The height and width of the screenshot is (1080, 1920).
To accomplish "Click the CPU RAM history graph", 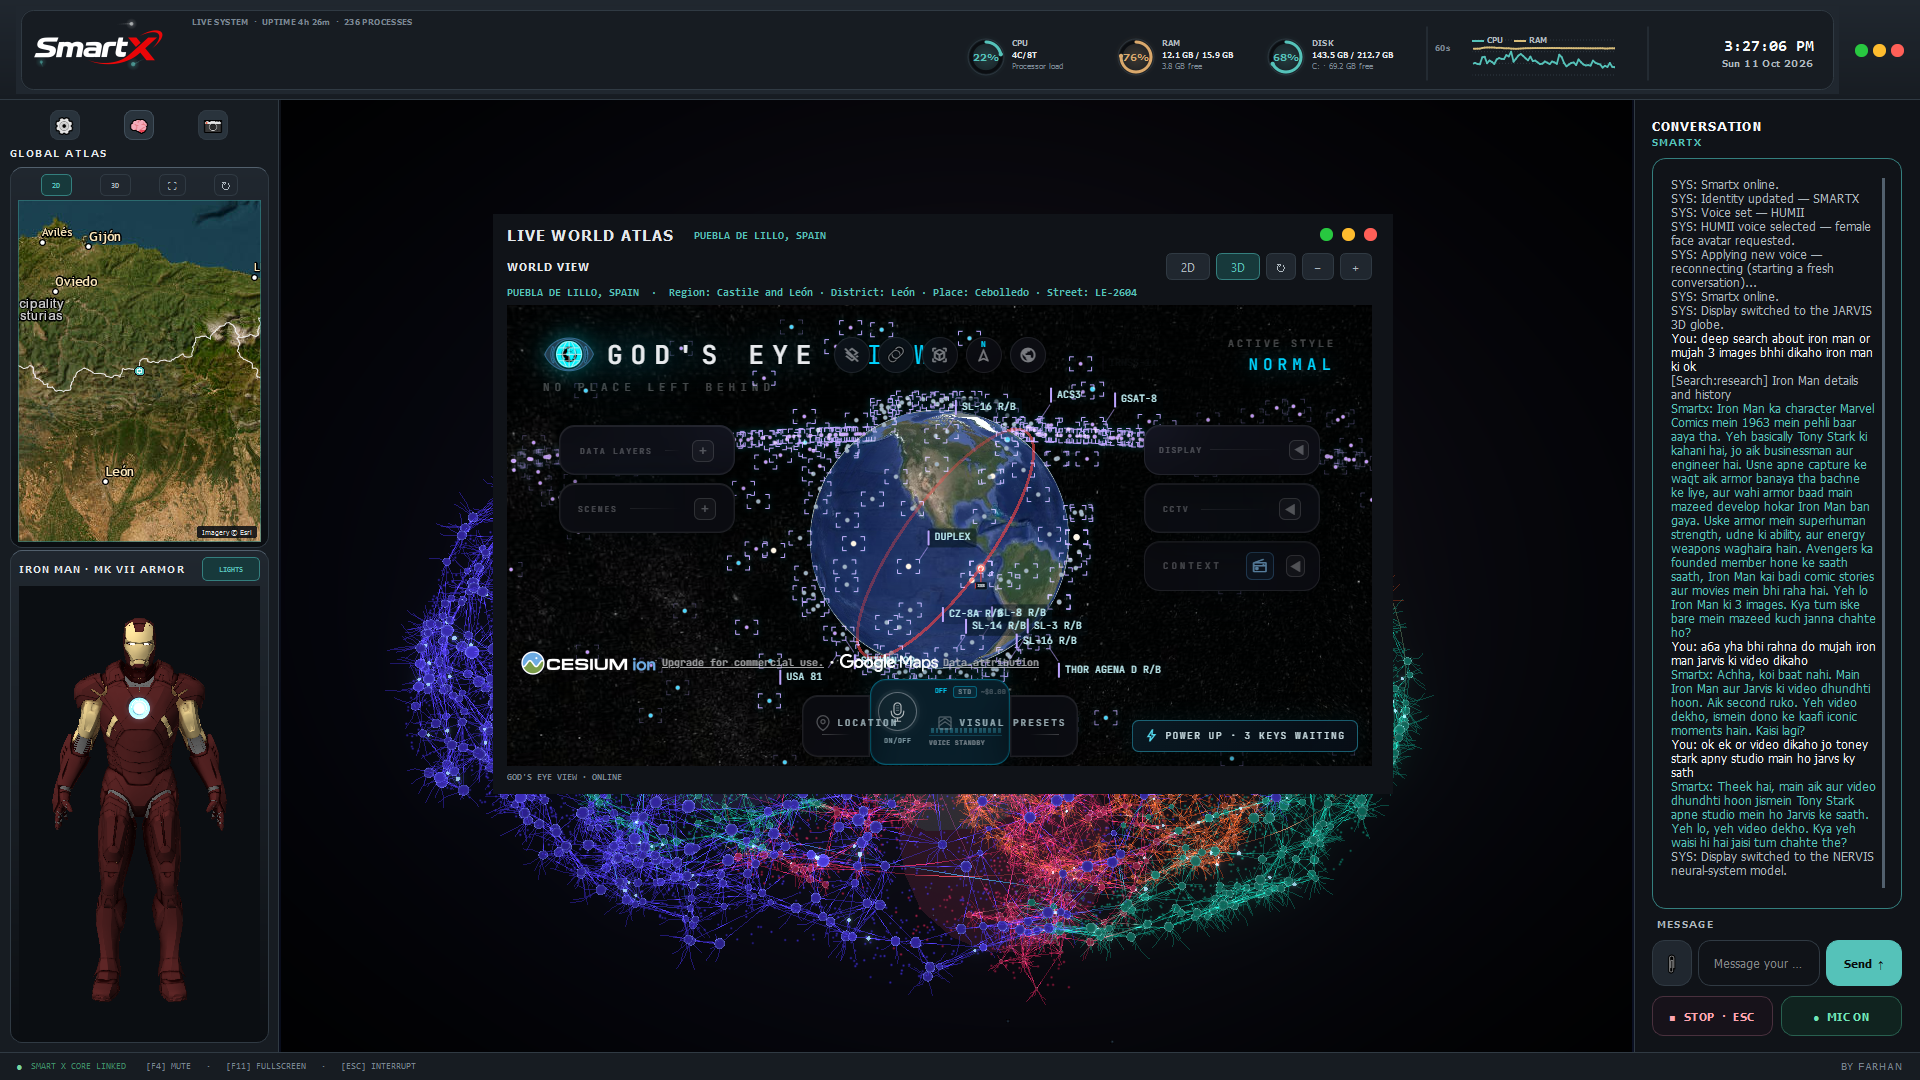I will pos(1543,55).
